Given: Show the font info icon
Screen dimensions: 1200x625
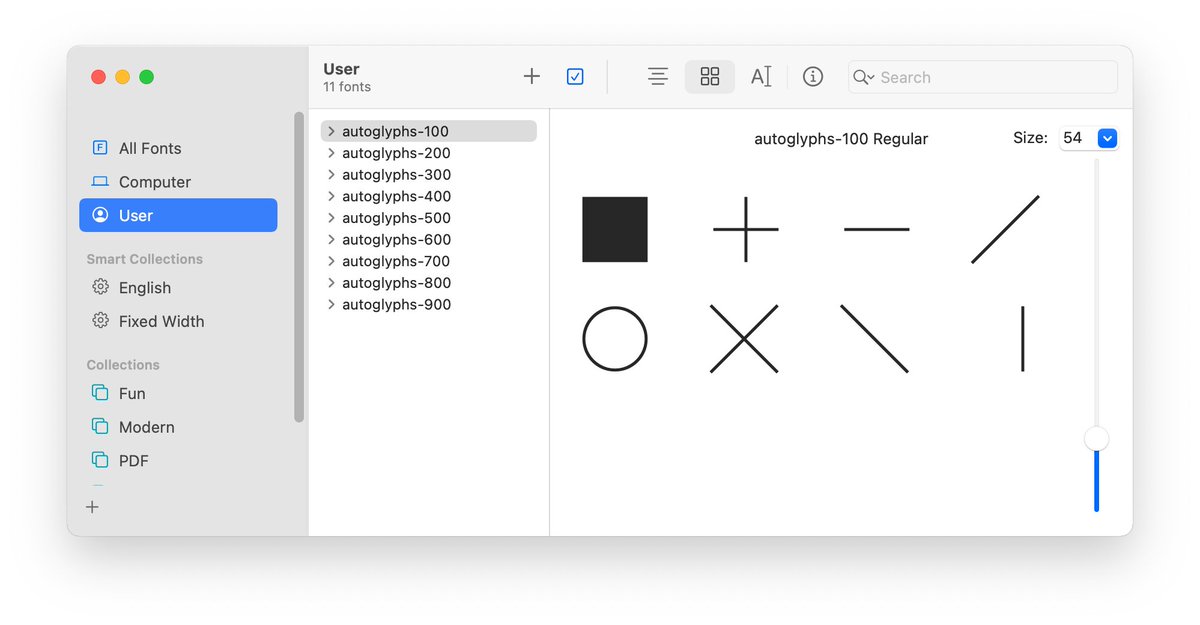Looking at the screenshot, I should [813, 77].
